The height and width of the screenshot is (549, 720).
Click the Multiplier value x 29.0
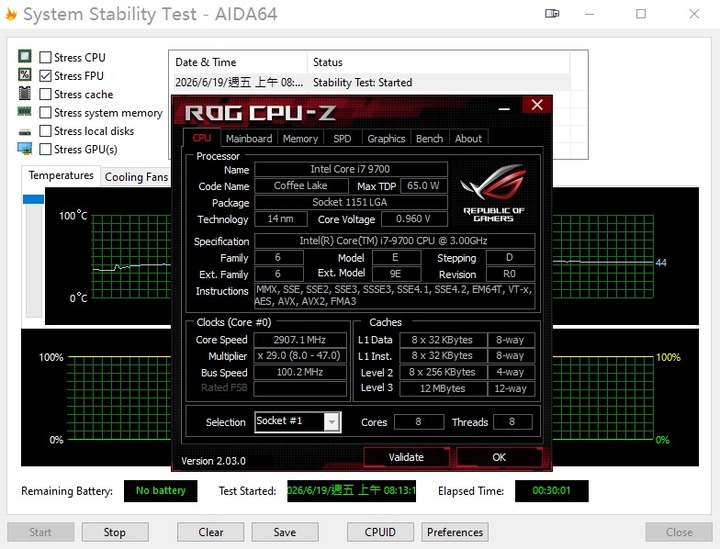[300, 356]
